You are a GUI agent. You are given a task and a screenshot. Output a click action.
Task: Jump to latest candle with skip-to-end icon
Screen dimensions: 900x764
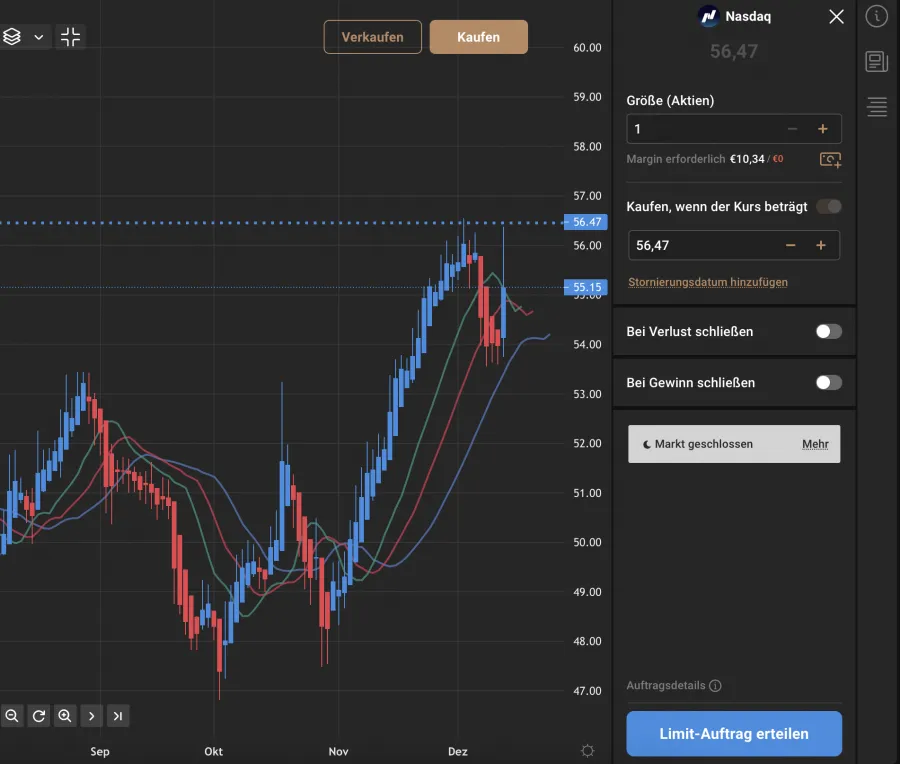click(x=117, y=716)
